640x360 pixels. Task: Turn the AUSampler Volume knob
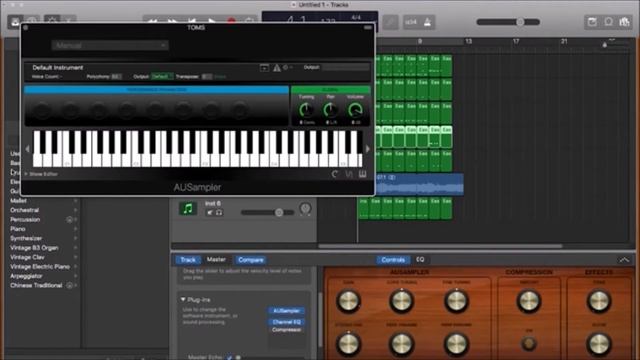coord(355,109)
